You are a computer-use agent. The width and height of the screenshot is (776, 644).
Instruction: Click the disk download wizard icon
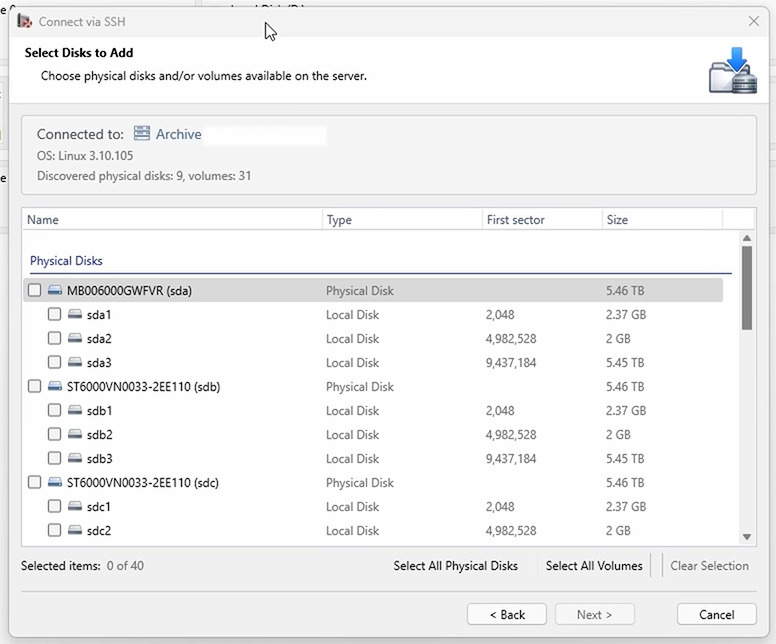coord(733,70)
